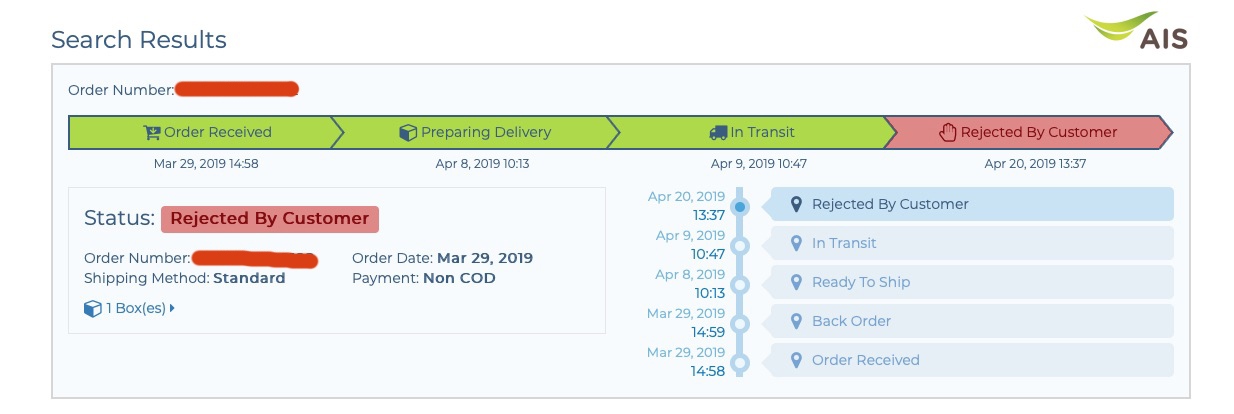Click the hand icon in Rejected By Customer step

click(x=948, y=132)
